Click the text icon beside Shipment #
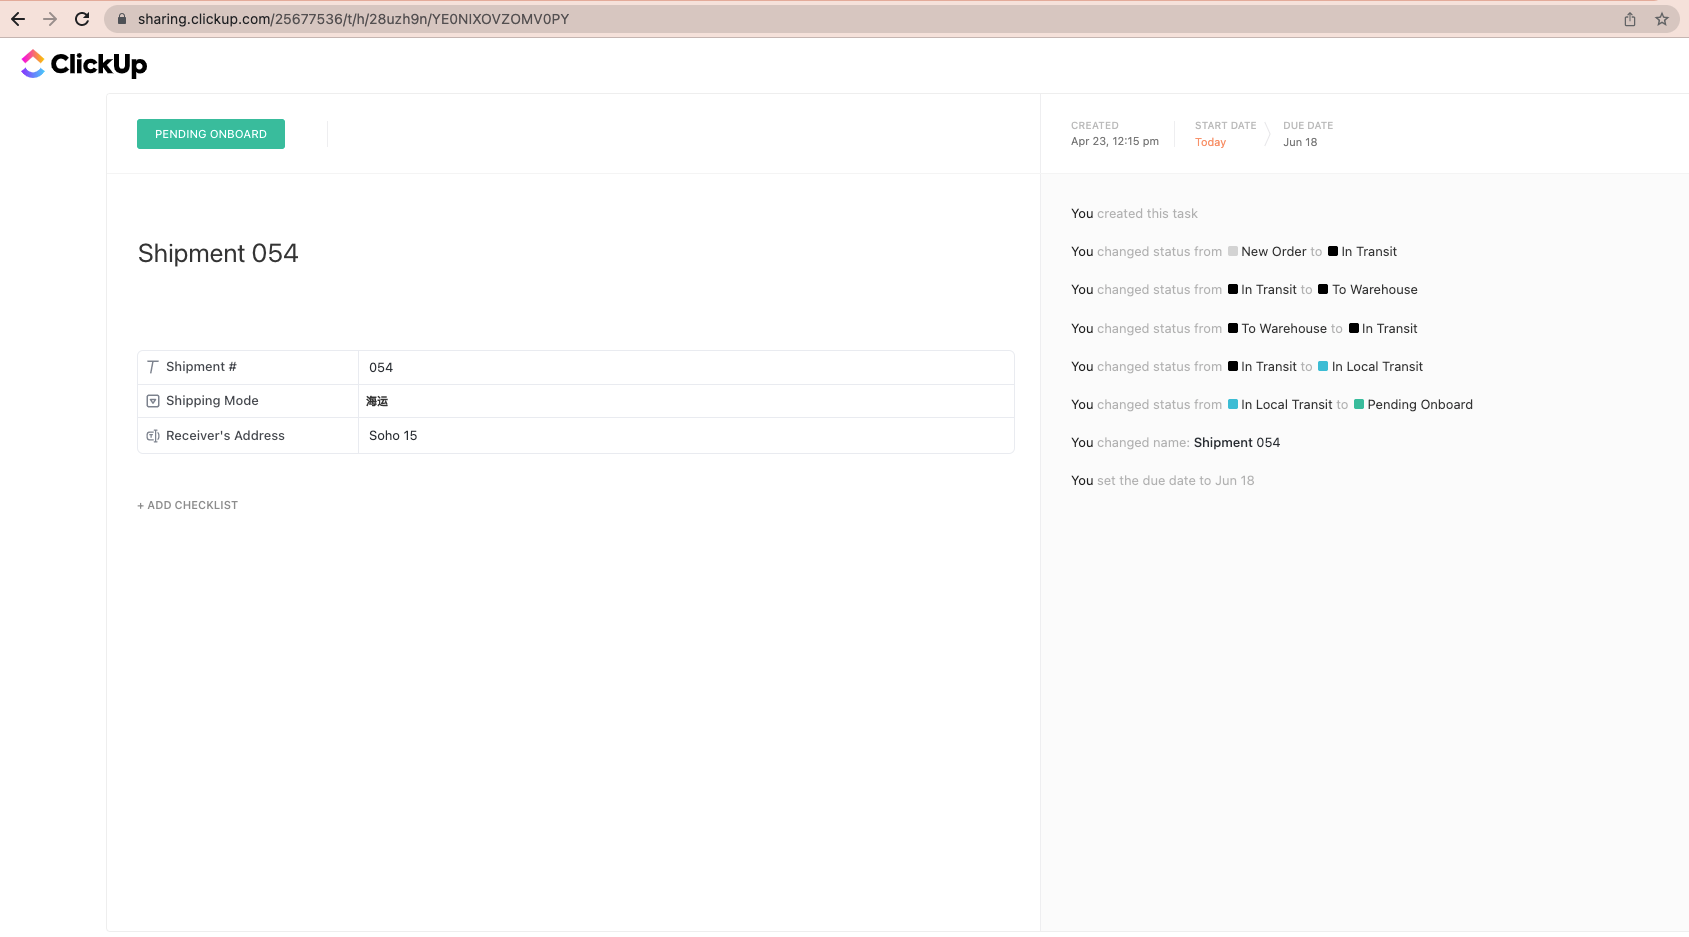This screenshot has height=937, width=1689. pos(153,367)
